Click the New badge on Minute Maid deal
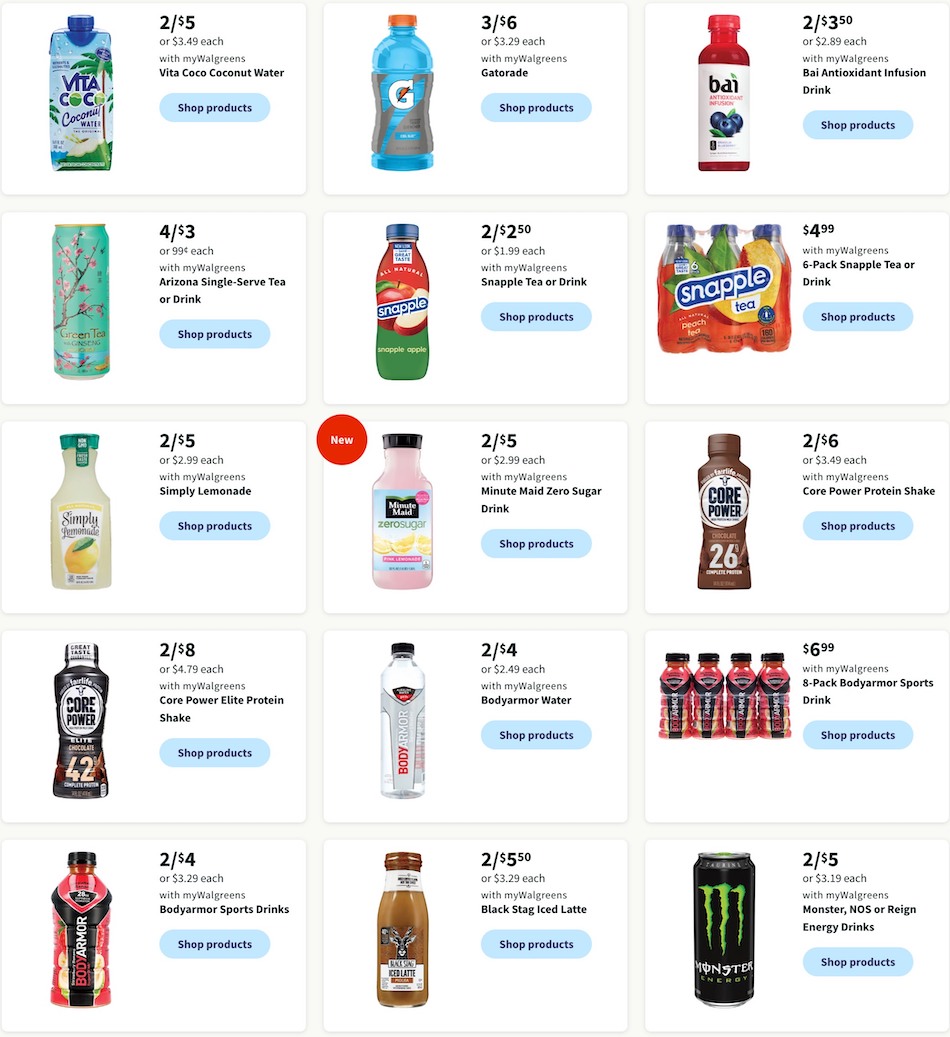The height and width of the screenshot is (1037, 950). tap(342, 439)
